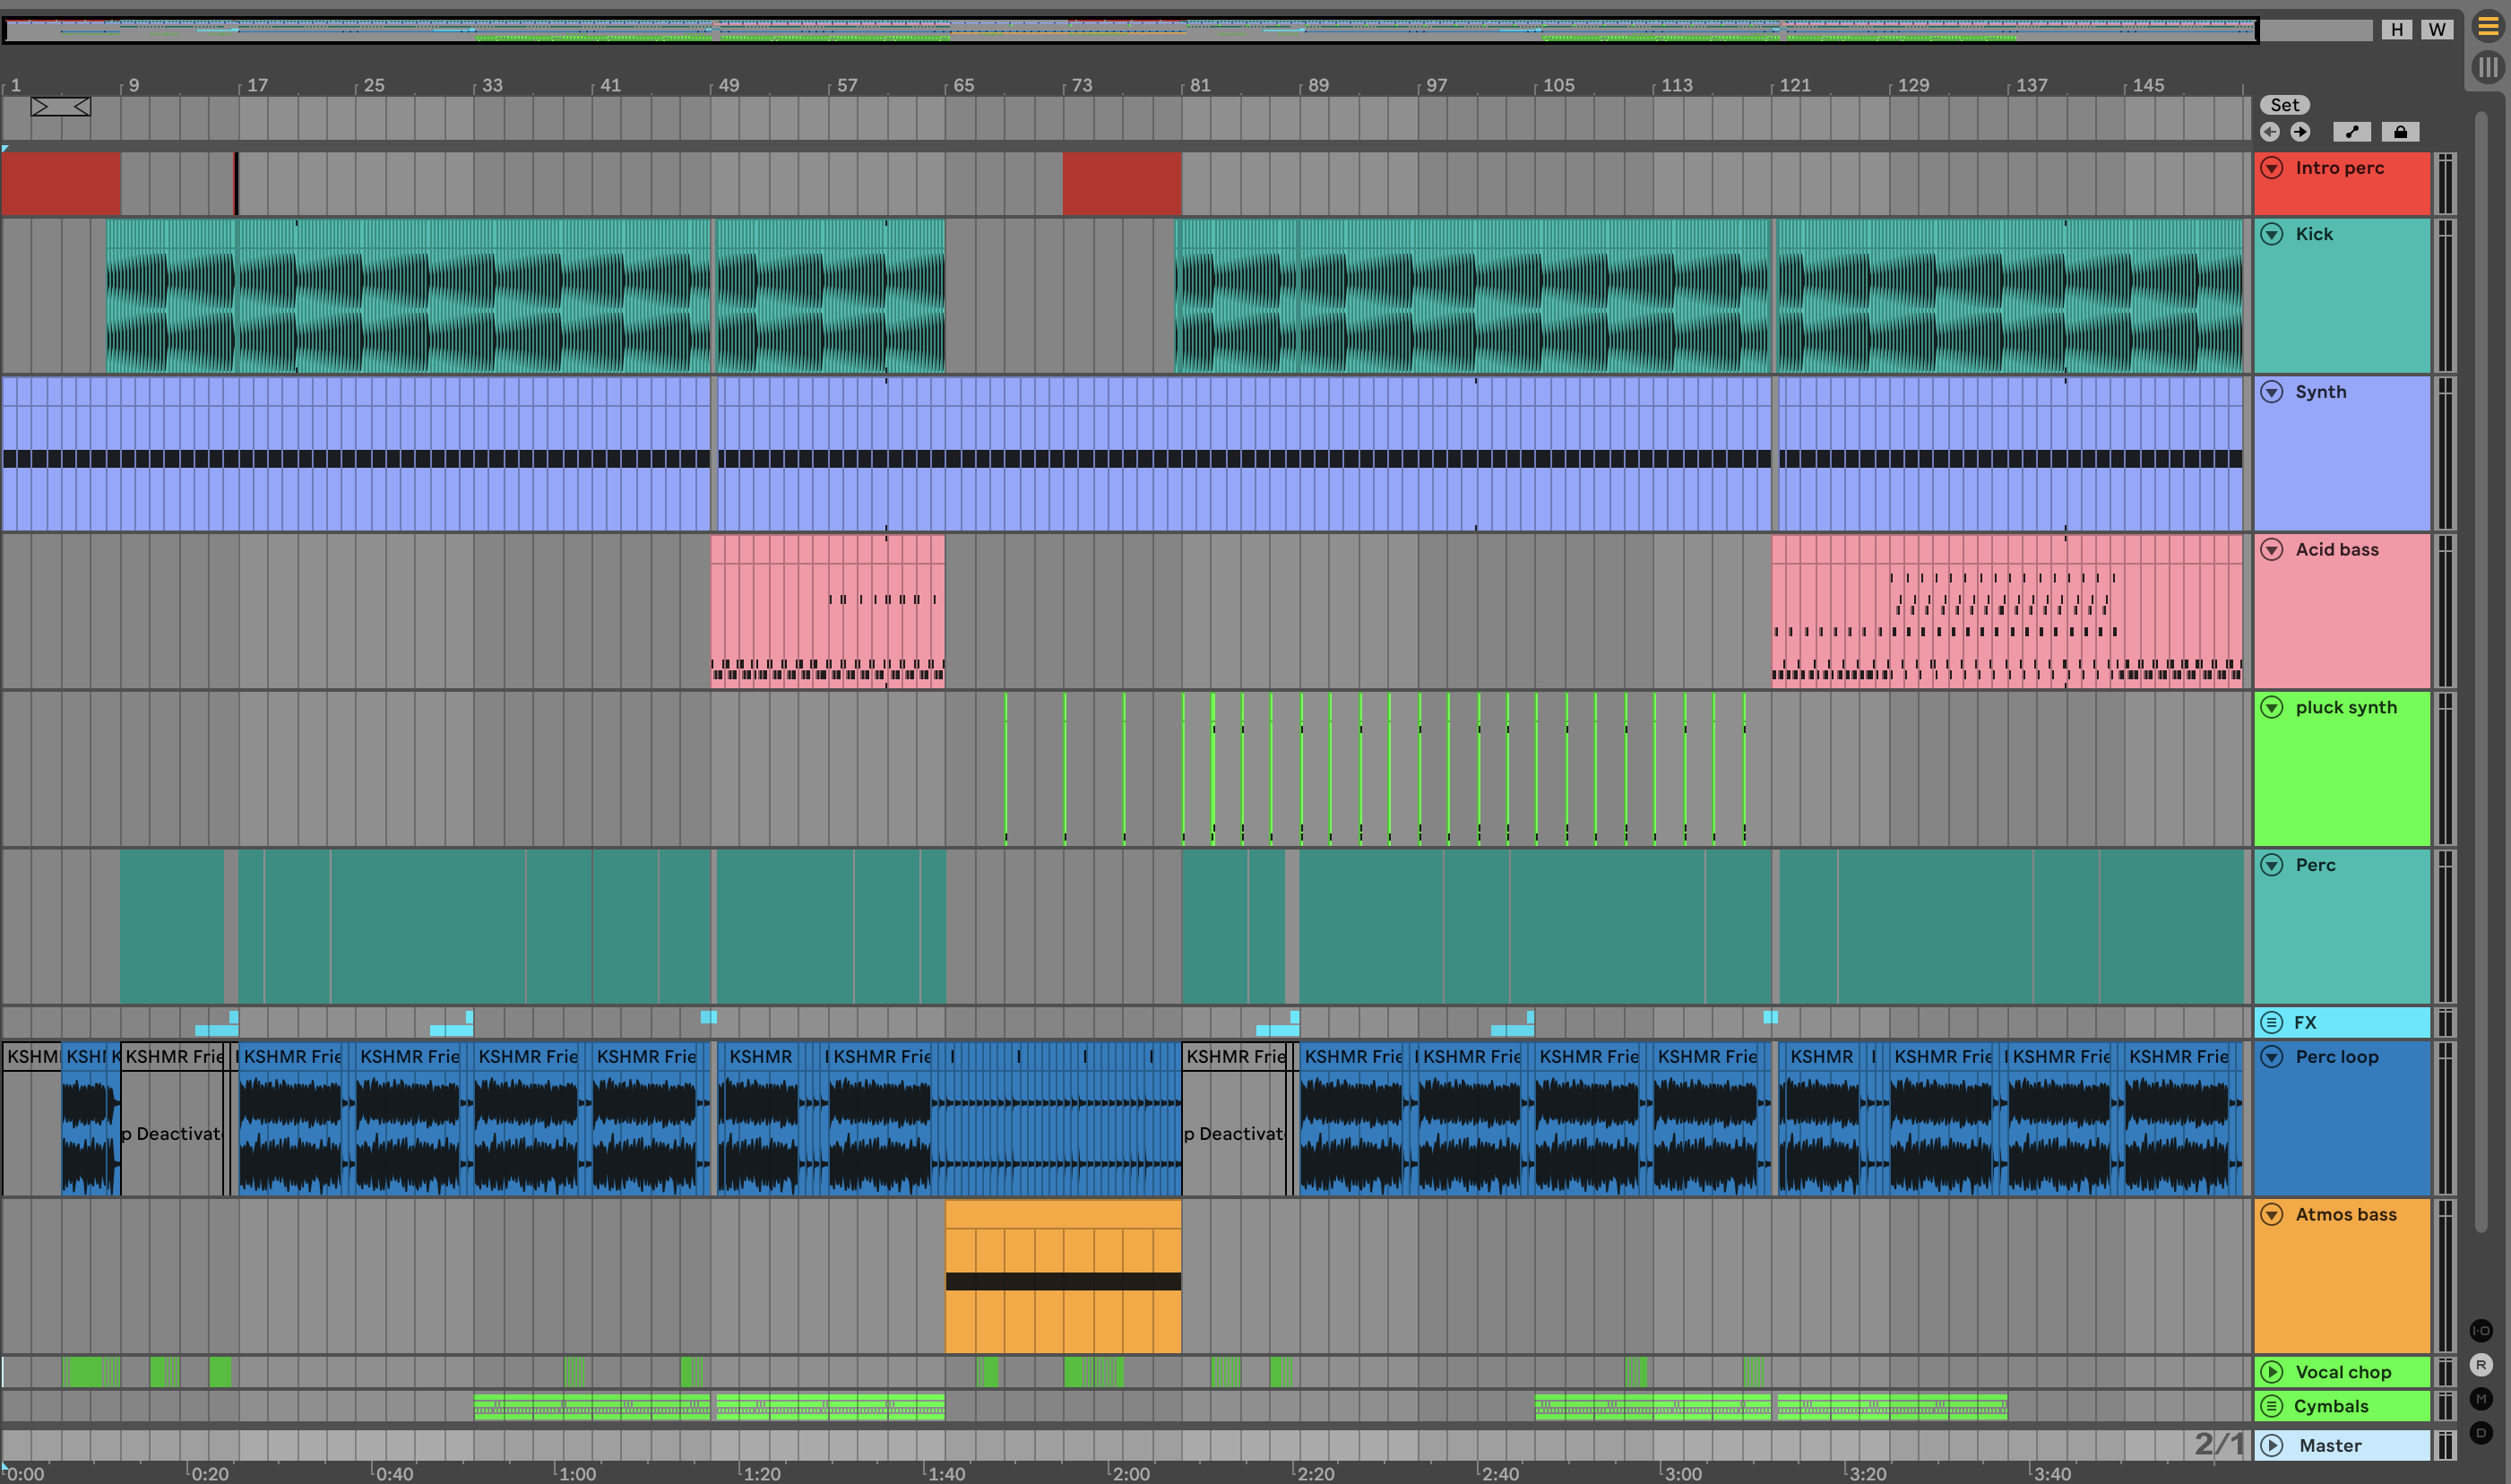The width and height of the screenshot is (2511, 1484).
Task: Jump to next locator arrow
Action: (x=2300, y=132)
